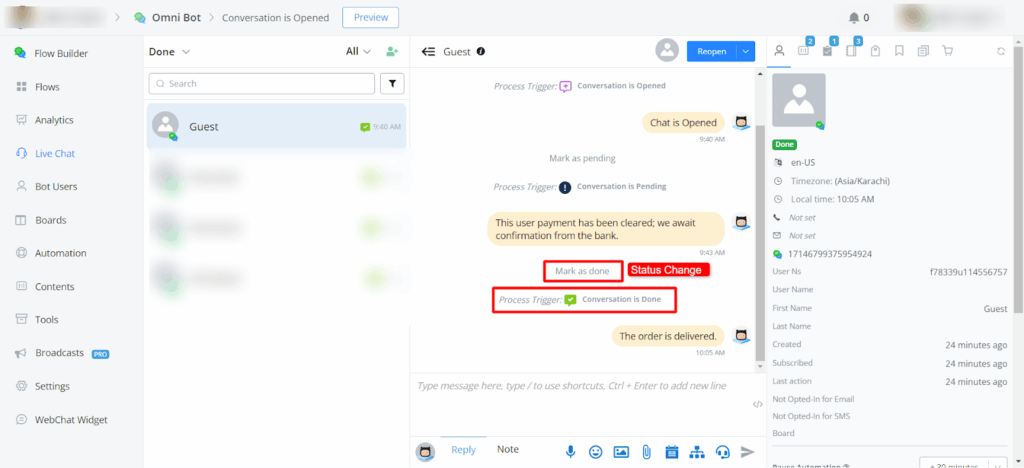Open the emoji picker
1024x468 pixels.
tap(596, 451)
